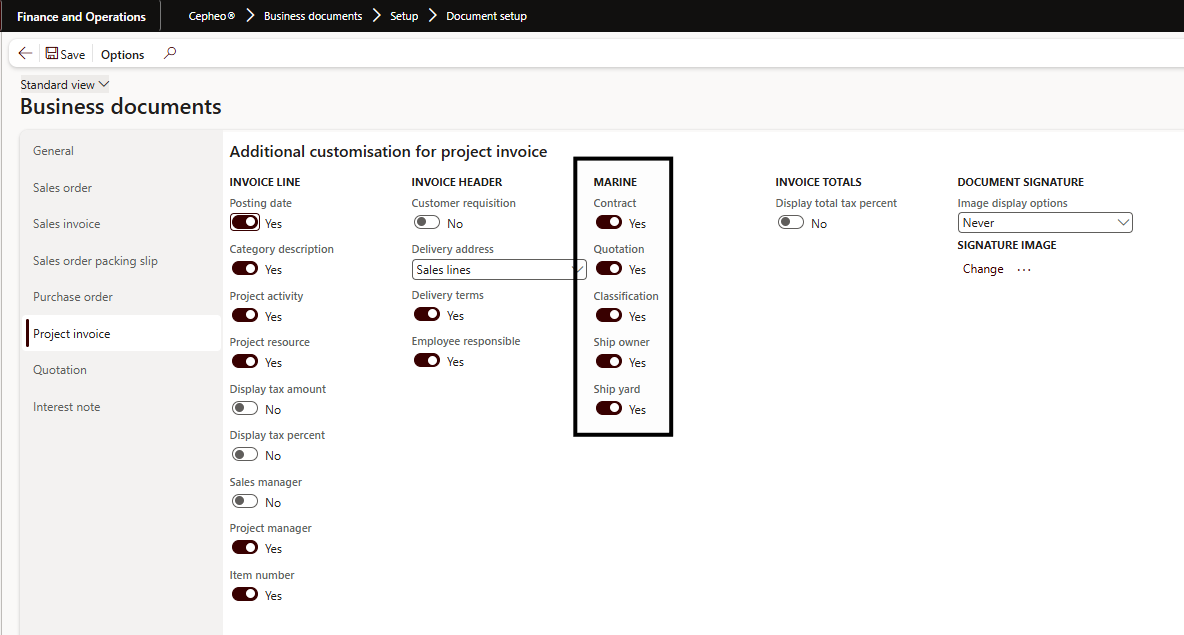Enable Display tax amount toggle
Image resolution: width=1184 pixels, height=635 pixels.
[x=245, y=409]
